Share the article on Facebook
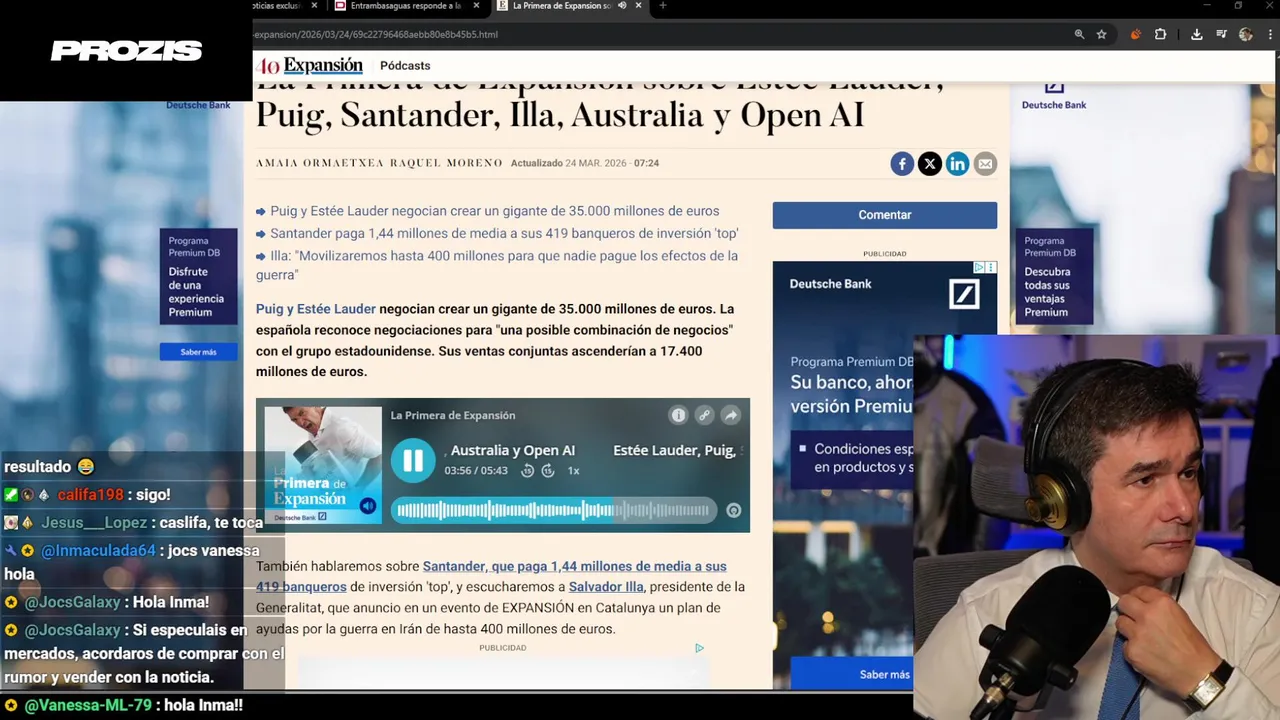The height and width of the screenshot is (720, 1280). [902, 164]
